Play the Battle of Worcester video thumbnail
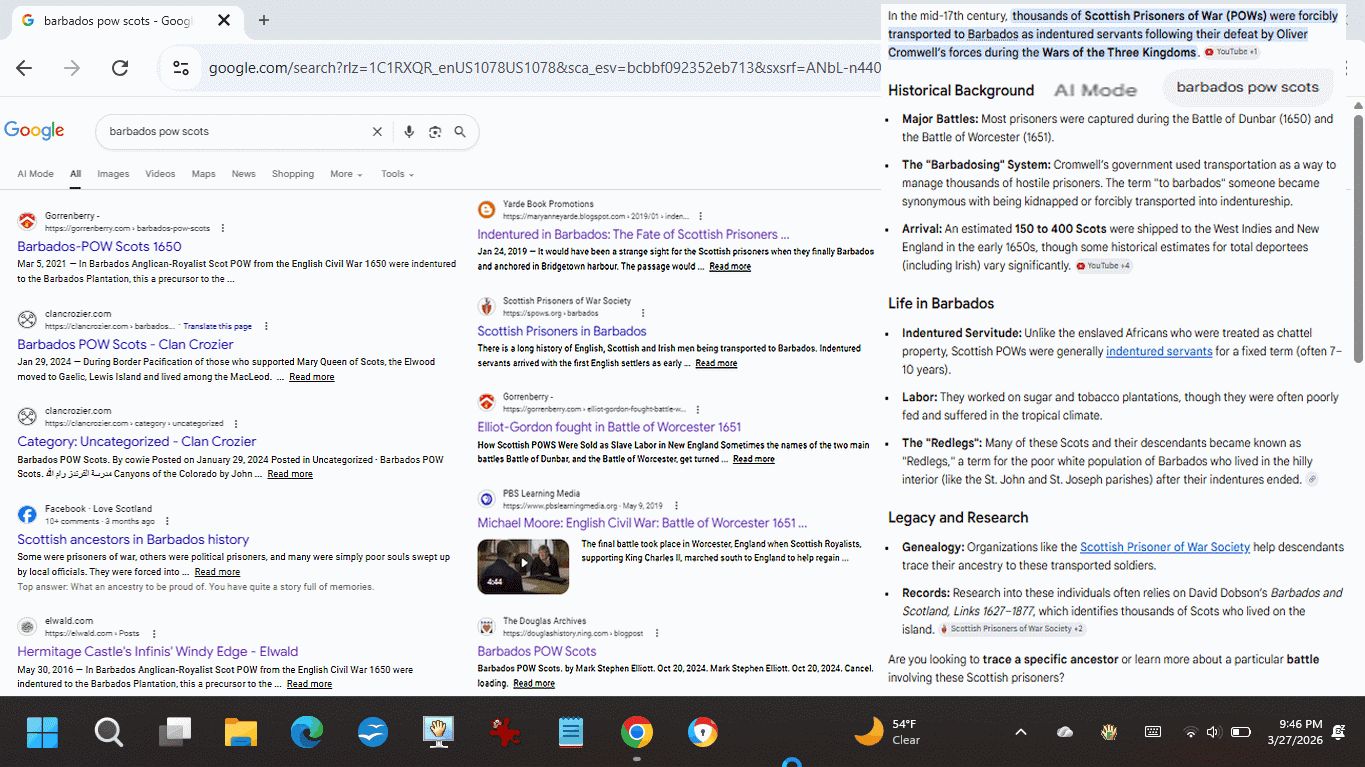This screenshot has width=1365, height=767. pyautogui.click(x=523, y=566)
